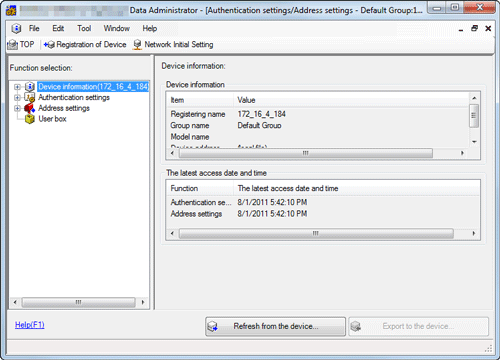The width and height of the screenshot is (500, 360).
Task: Open the Window menu
Action: 116,29
